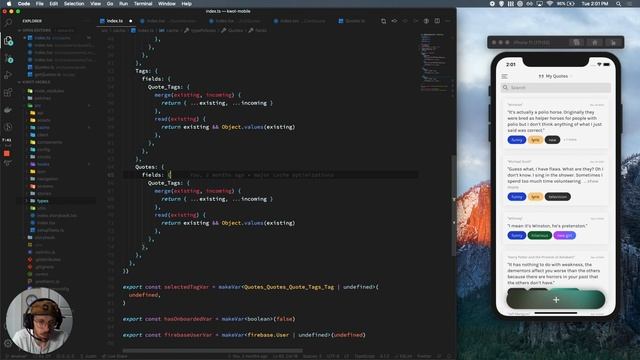Click the editor horizontal scrollbar
Viewport: 640px width, 360px height.
point(213,350)
